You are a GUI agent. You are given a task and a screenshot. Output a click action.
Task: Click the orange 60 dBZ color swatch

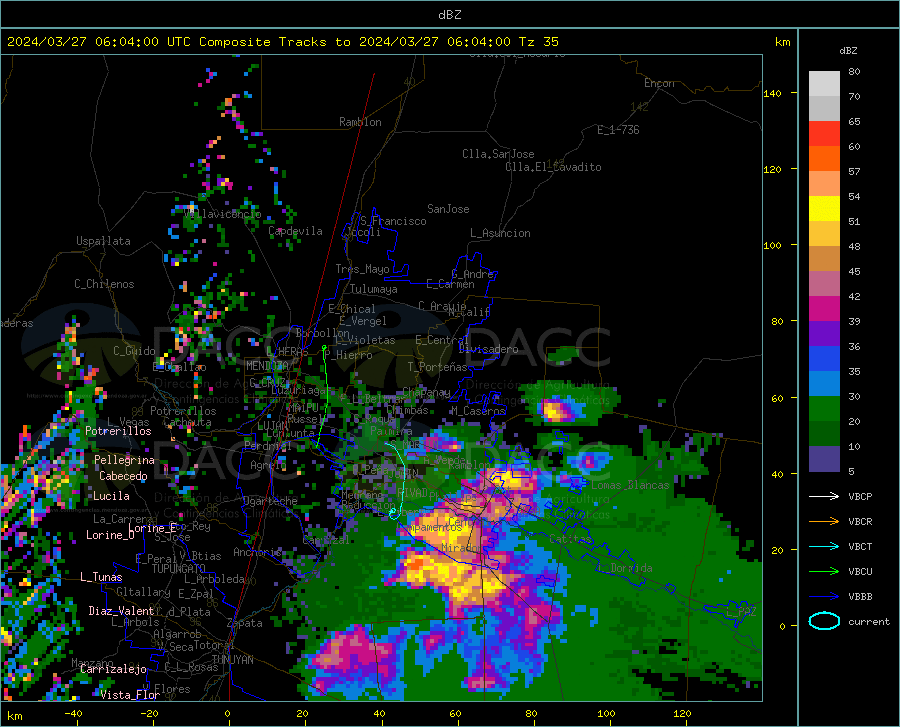click(x=824, y=158)
